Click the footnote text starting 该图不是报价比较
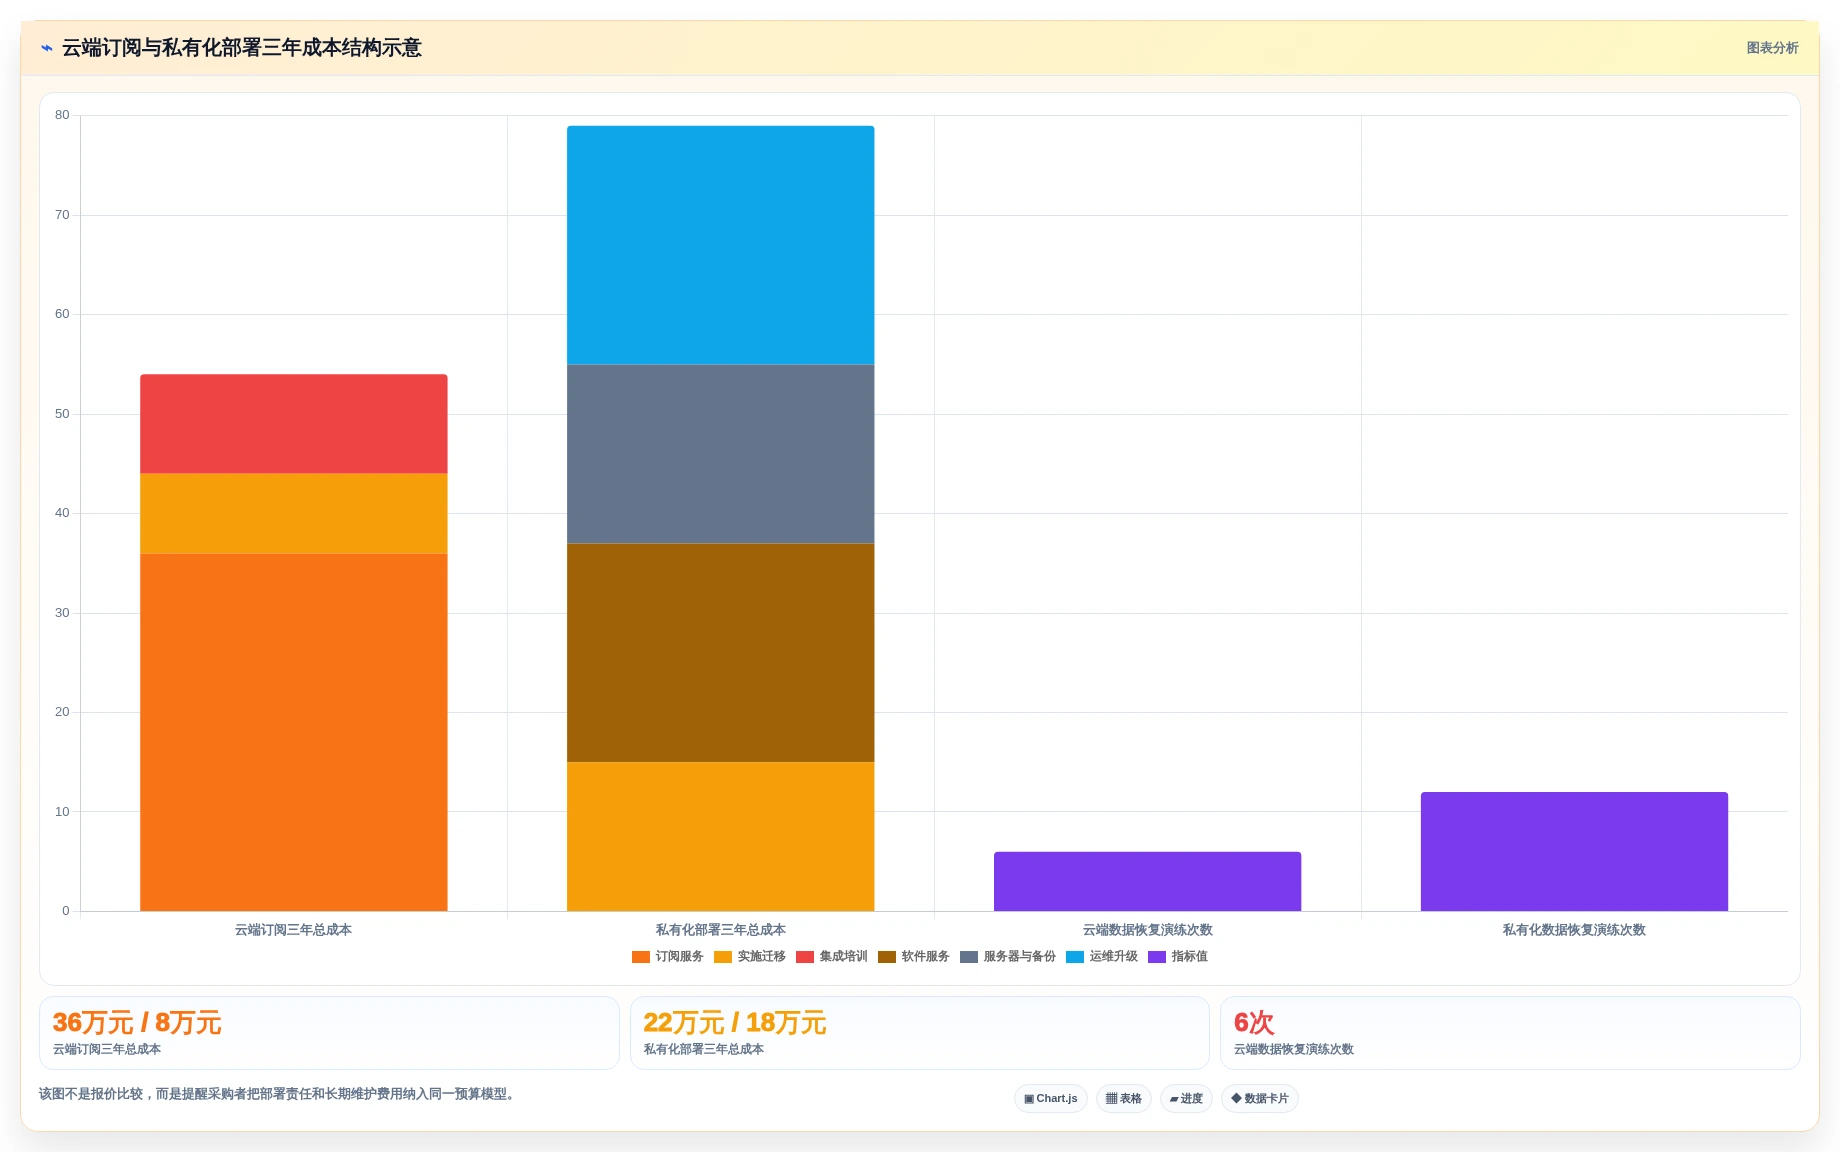The width and height of the screenshot is (1840, 1152). click(x=279, y=1094)
